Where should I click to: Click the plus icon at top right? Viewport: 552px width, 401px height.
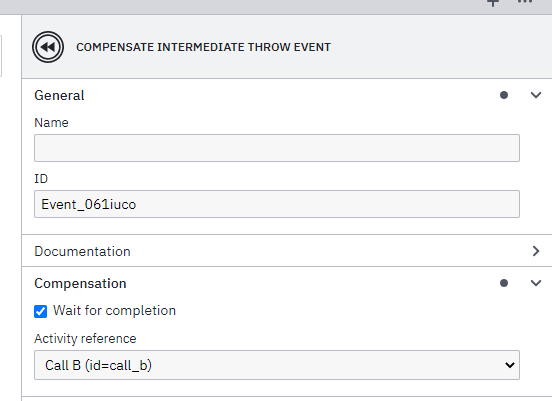tap(493, 3)
